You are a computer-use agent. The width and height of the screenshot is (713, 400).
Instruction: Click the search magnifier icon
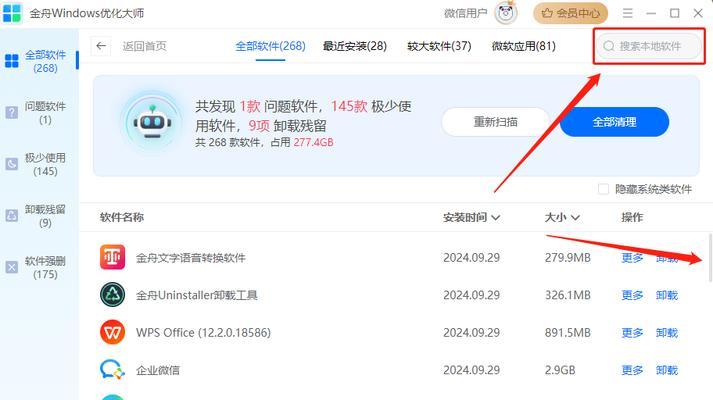[609, 46]
